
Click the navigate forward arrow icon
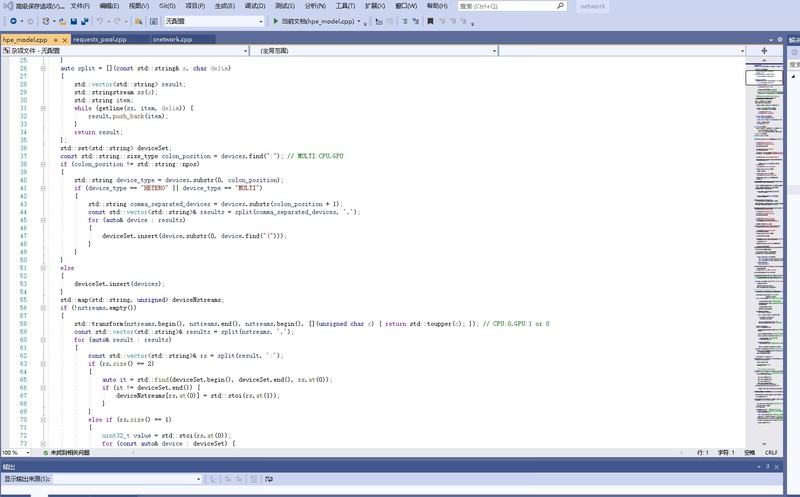pos(30,21)
